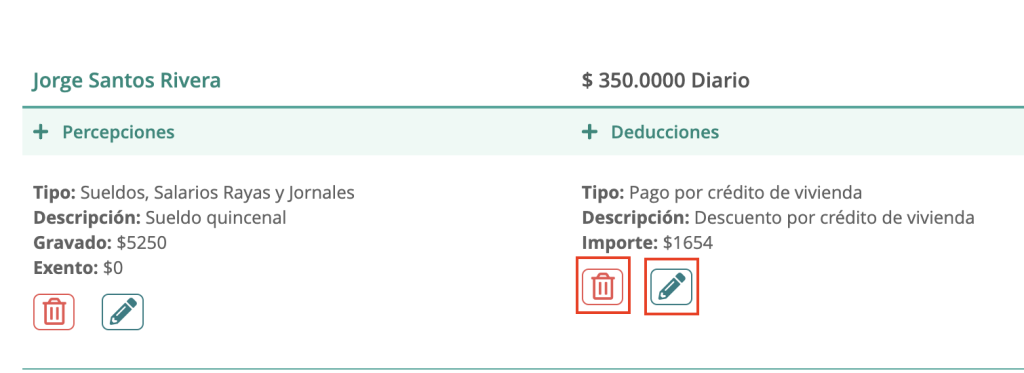
Task: Select the Importe $1654 amount
Action: click(647, 243)
